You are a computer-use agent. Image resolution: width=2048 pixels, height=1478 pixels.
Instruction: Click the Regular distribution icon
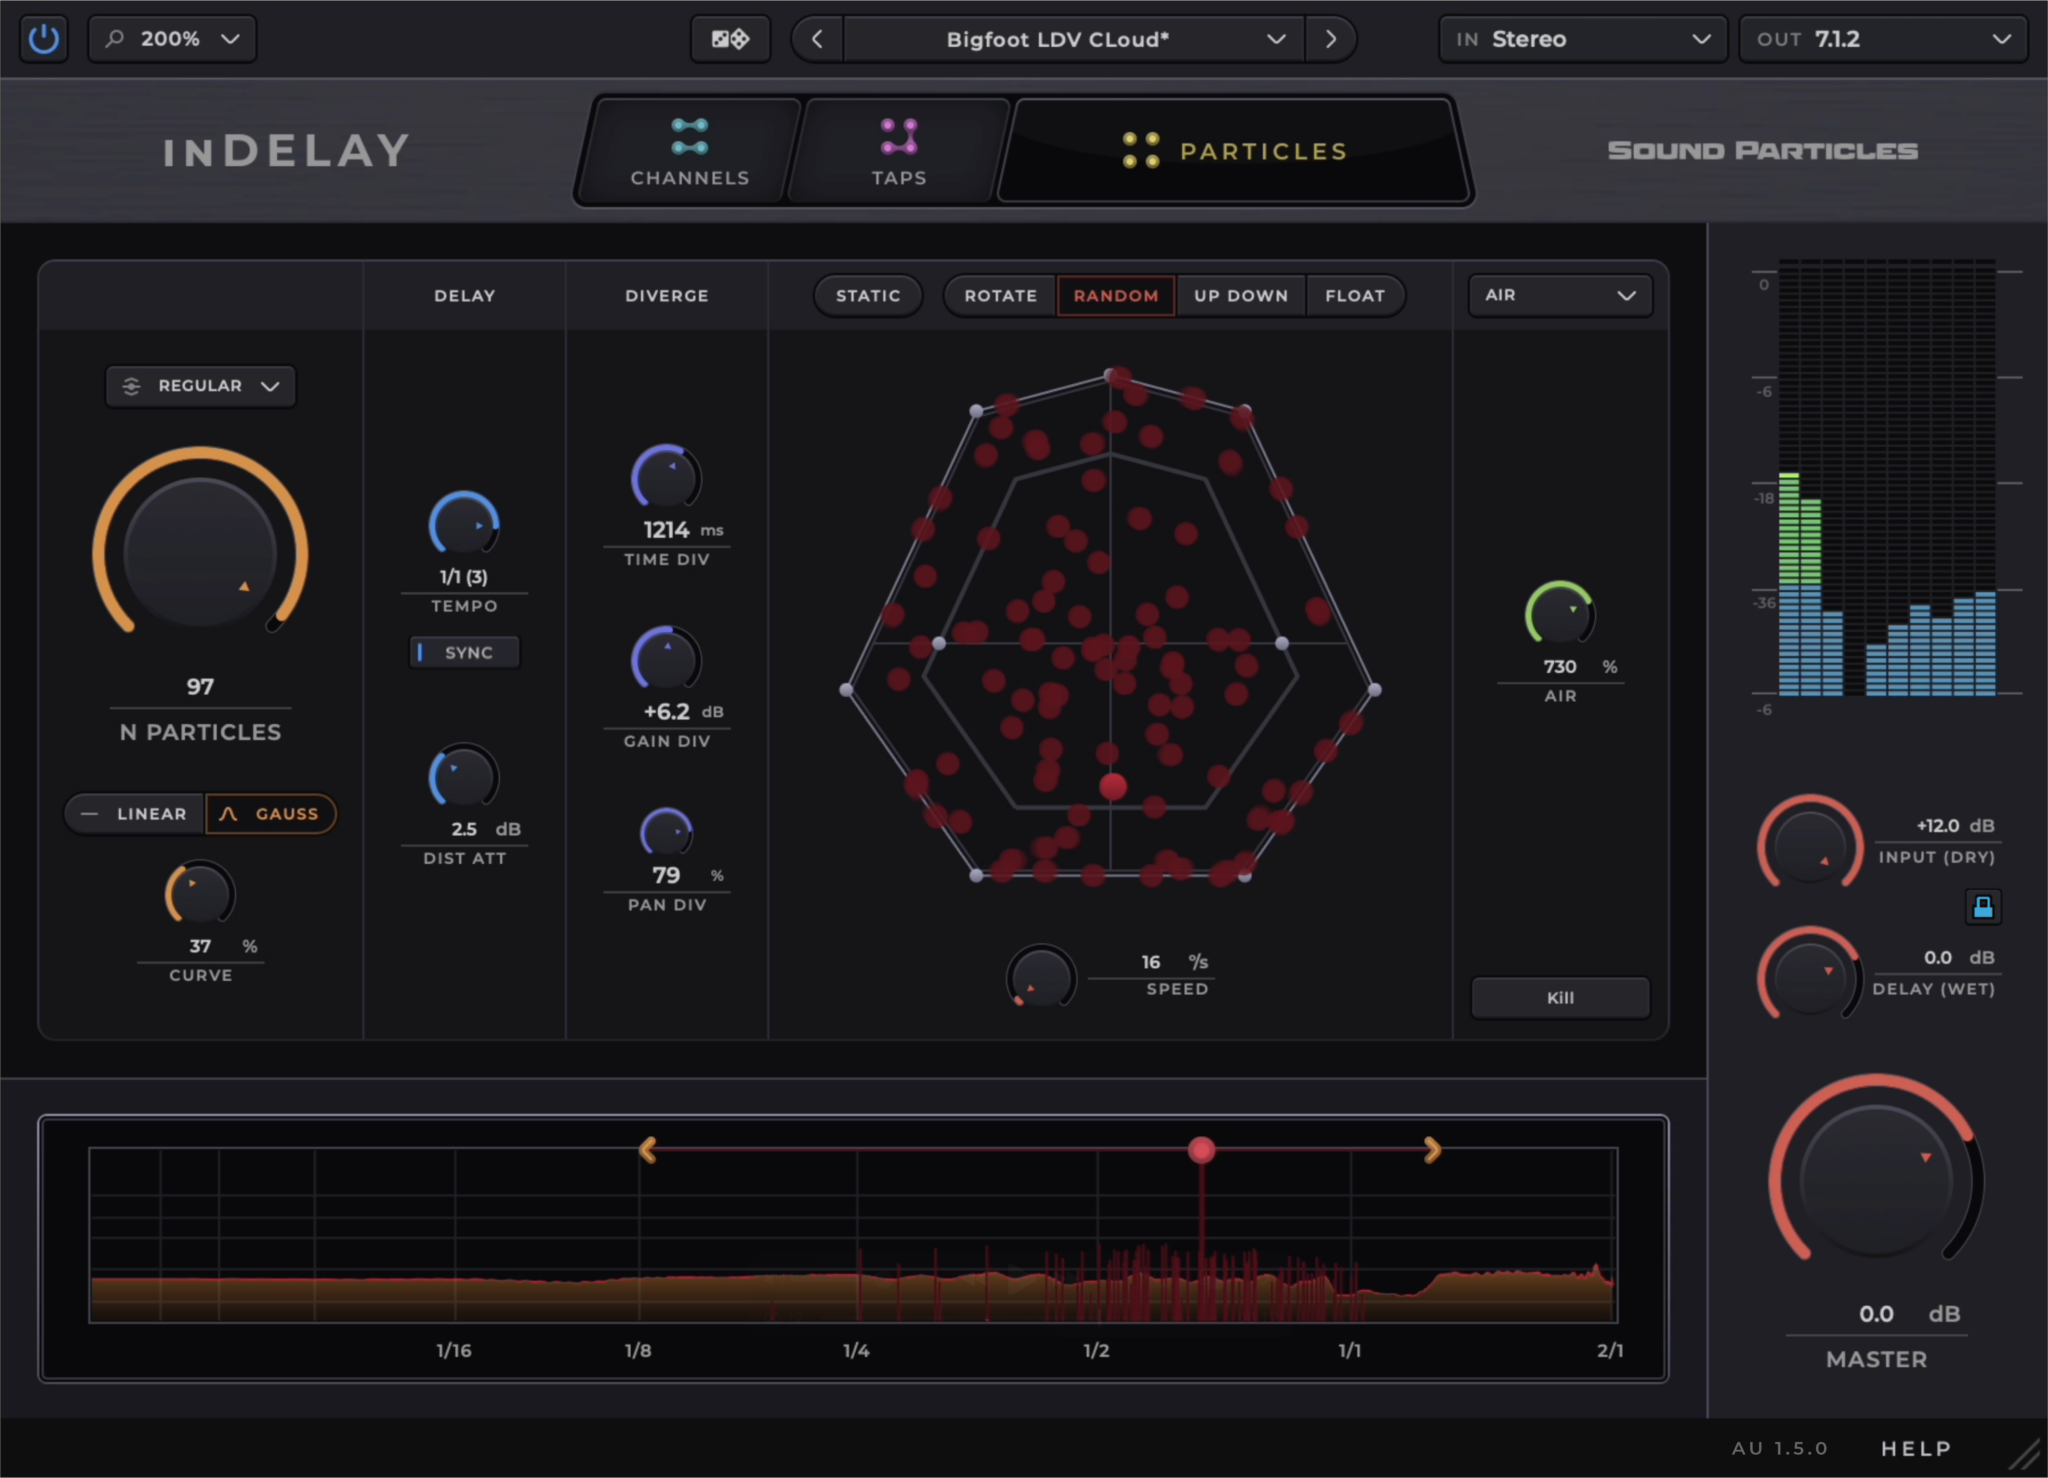[x=131, y=386]
